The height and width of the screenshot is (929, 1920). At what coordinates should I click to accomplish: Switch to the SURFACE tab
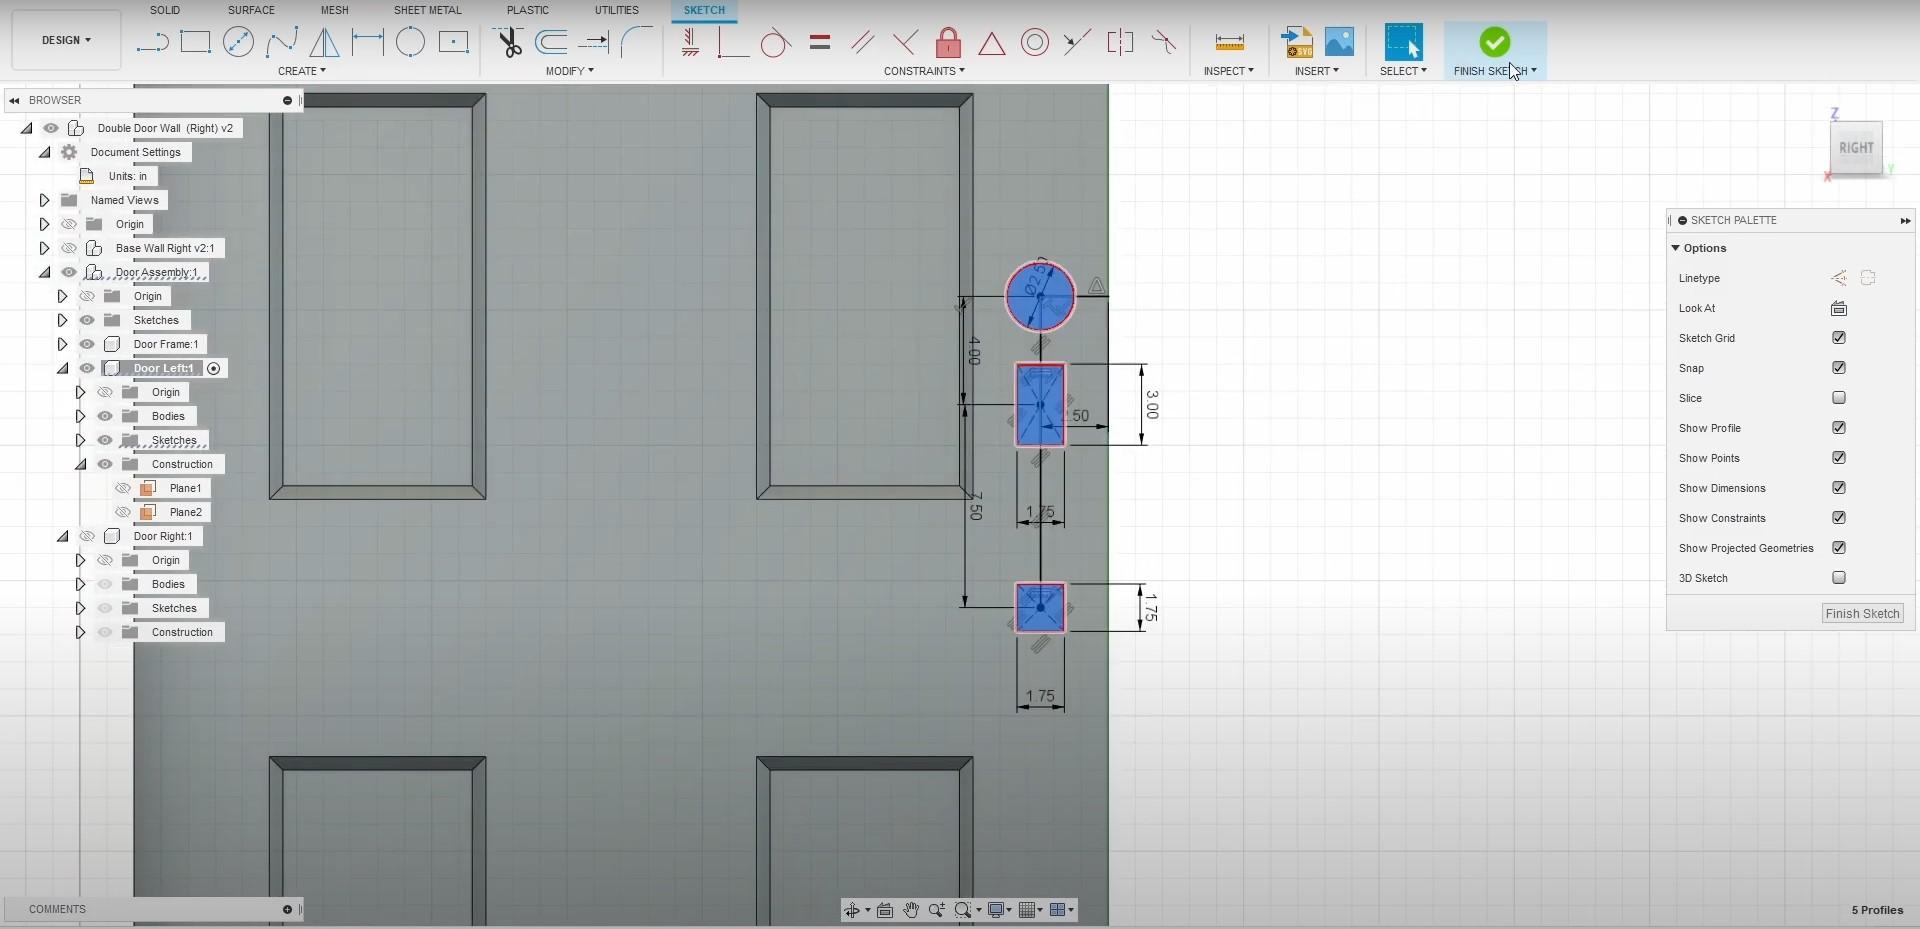[251, 10]
